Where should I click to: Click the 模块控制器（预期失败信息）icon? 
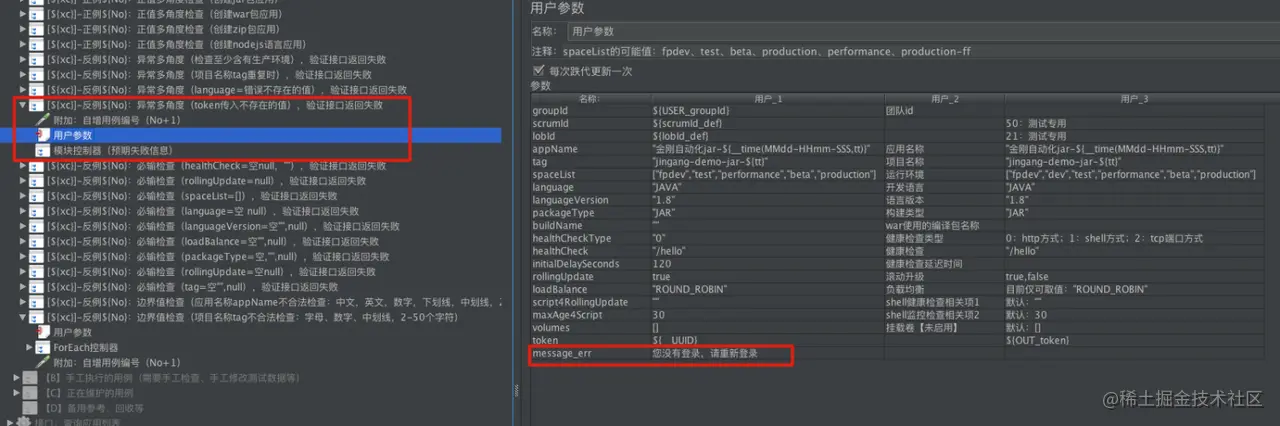click(x=42, y=150)
